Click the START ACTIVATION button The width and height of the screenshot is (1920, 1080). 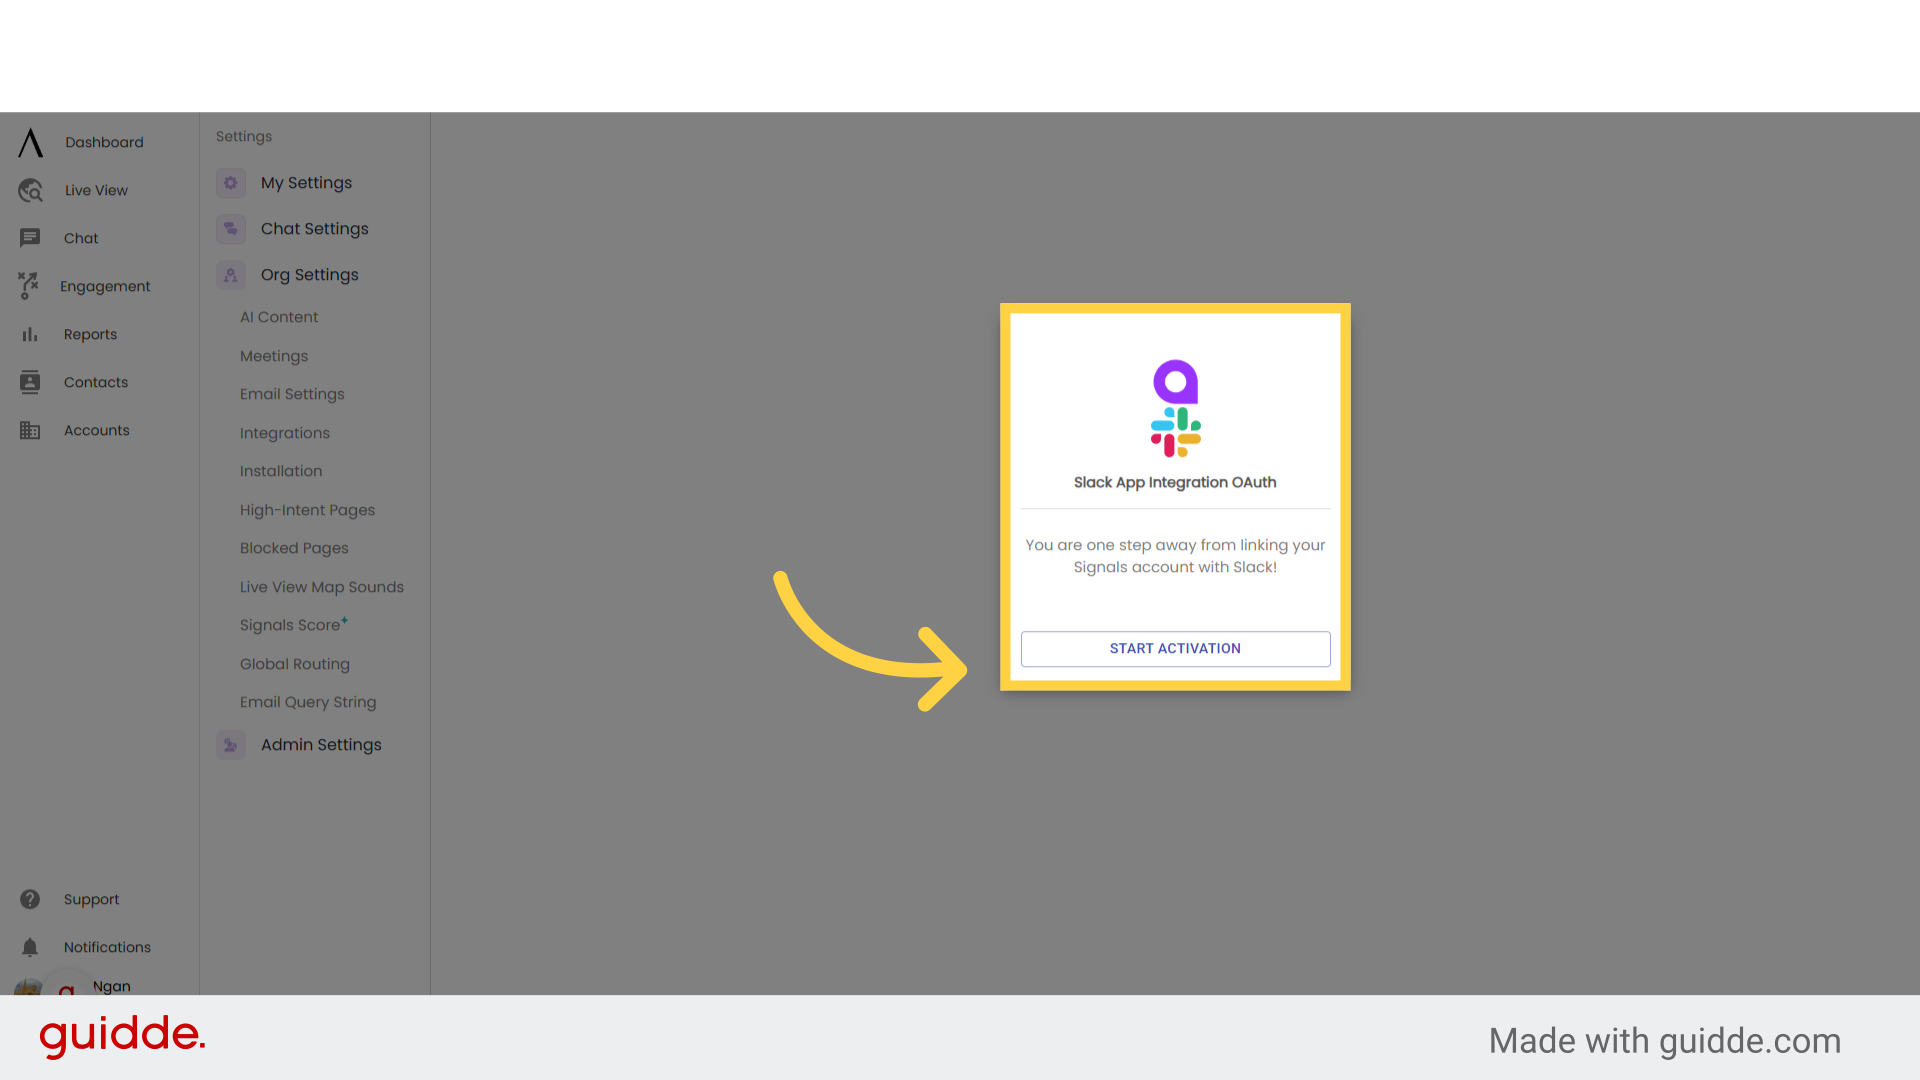point(1175,648)
